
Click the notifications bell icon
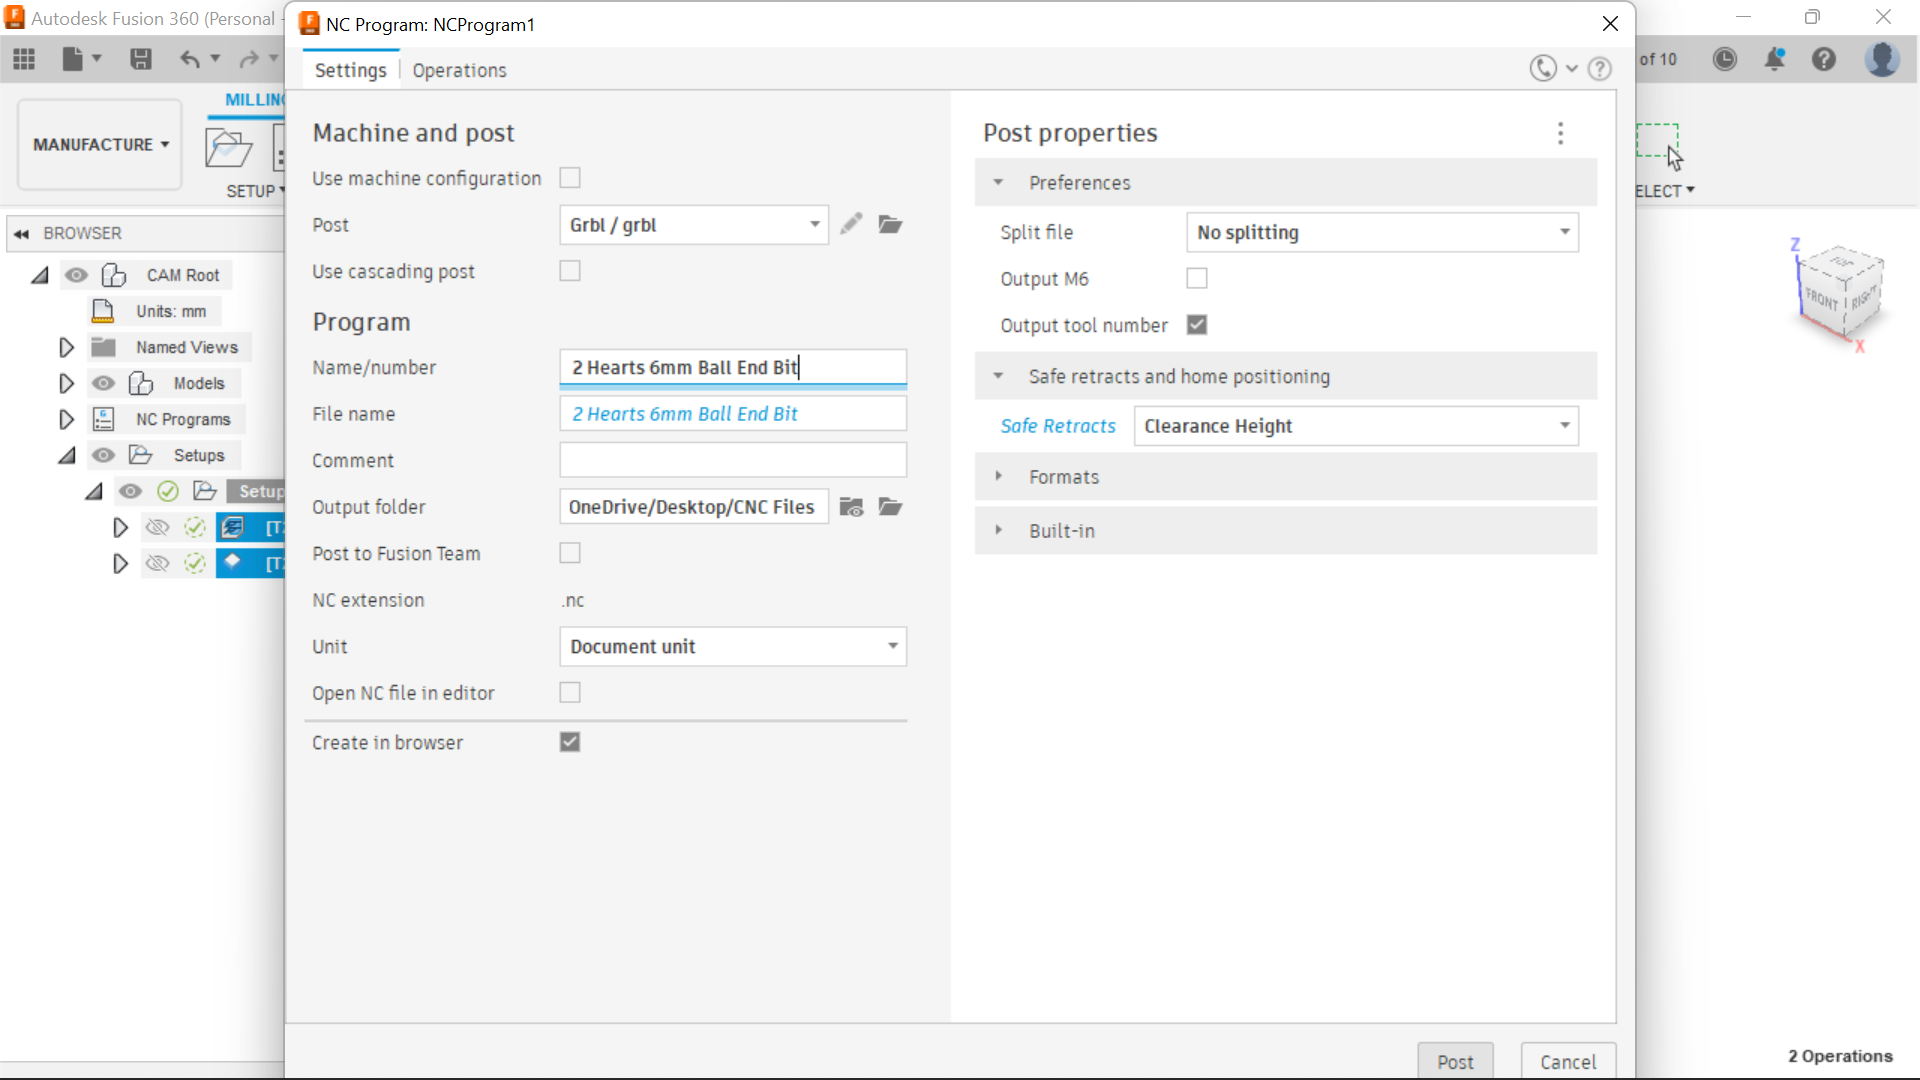1775,59
